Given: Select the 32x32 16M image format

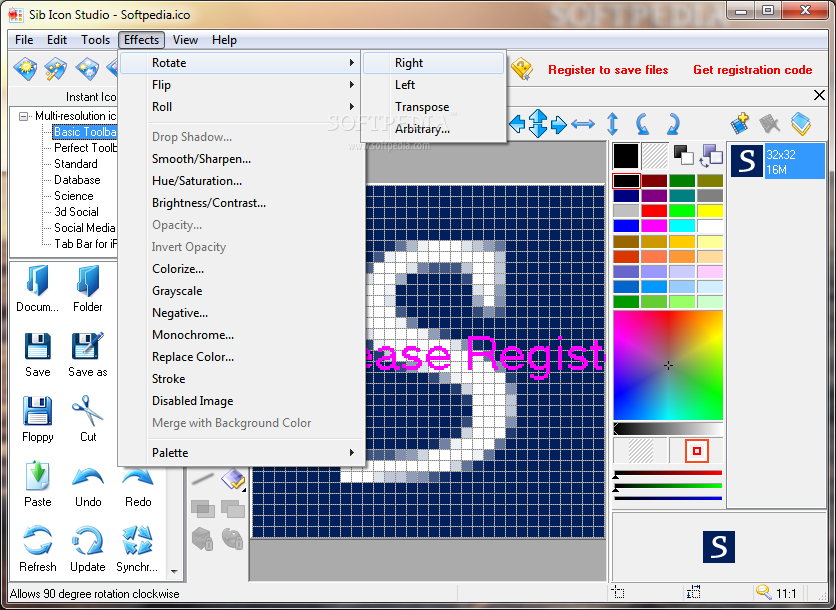Looking at the screenshot, I should [777, 160].
